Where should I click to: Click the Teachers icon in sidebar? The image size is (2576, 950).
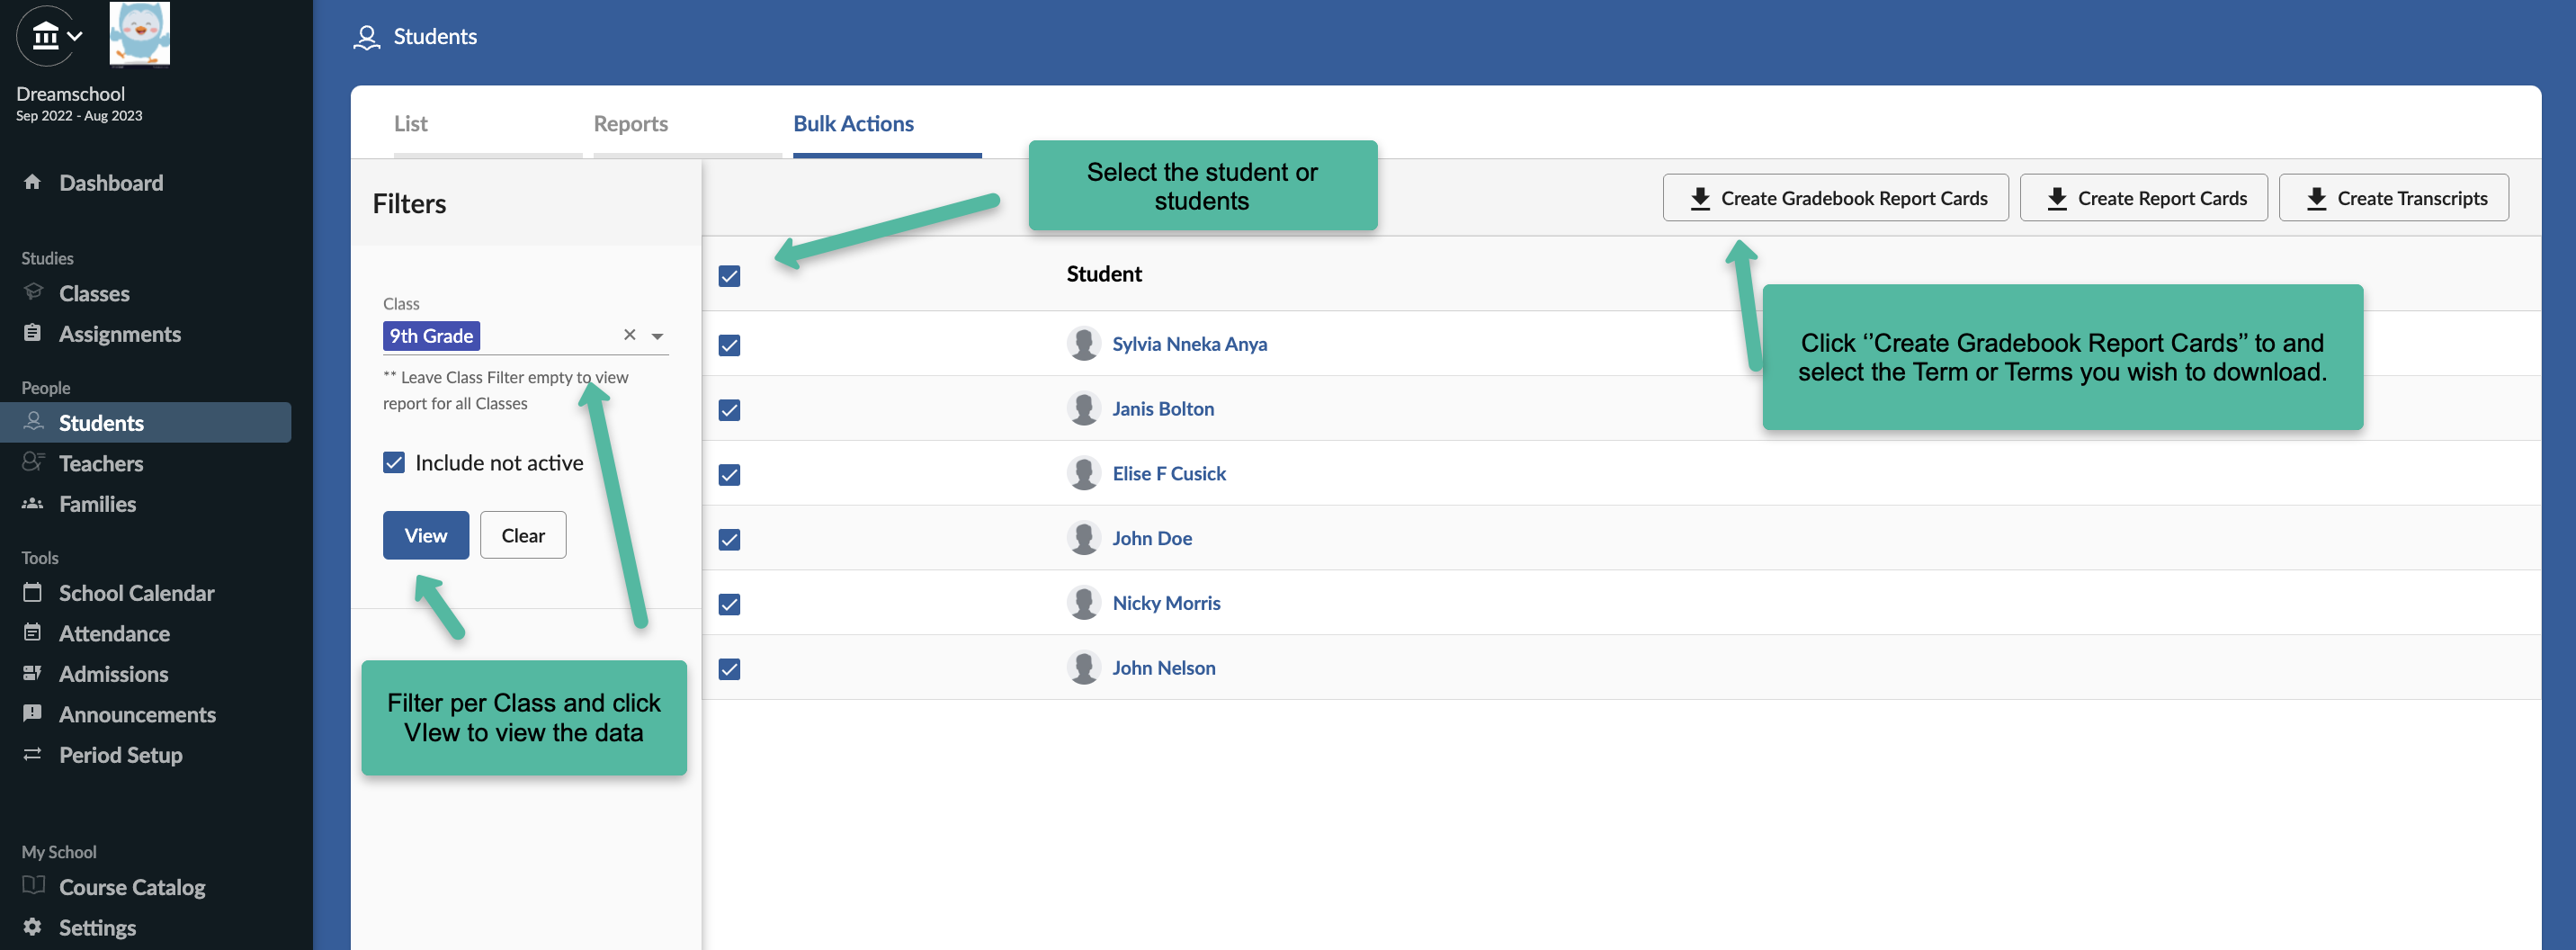click(x=33, y=461)
